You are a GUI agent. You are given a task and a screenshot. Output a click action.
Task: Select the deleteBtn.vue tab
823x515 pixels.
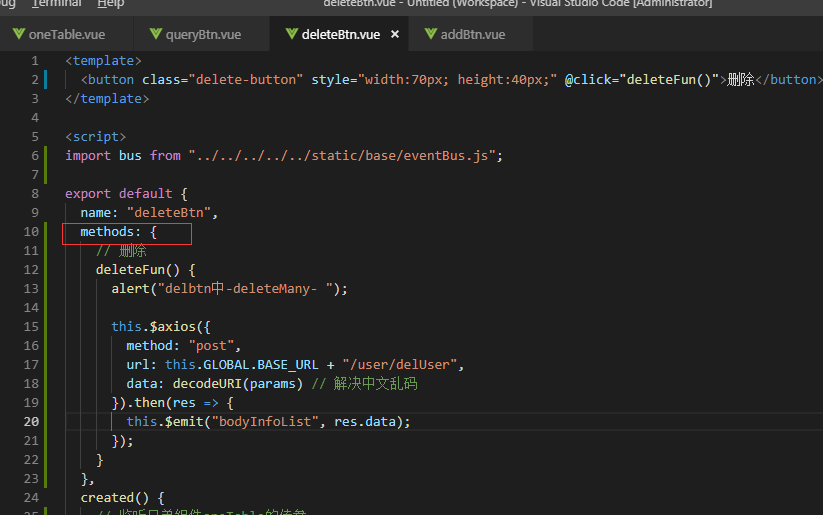[x=340, y=34]
